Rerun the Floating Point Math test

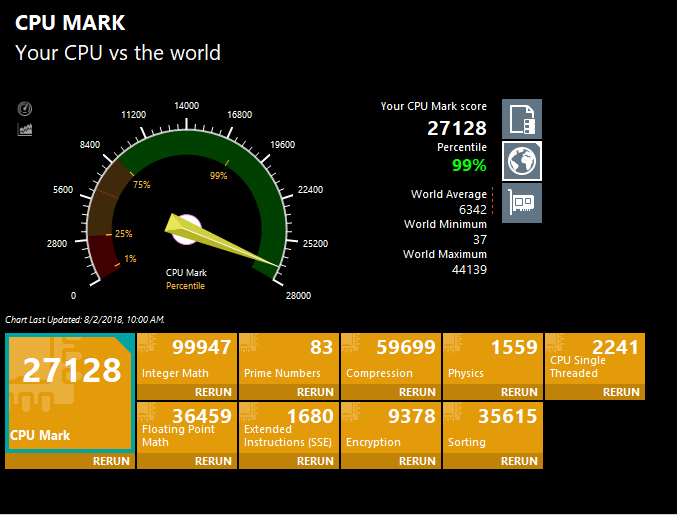coord(213,461)
